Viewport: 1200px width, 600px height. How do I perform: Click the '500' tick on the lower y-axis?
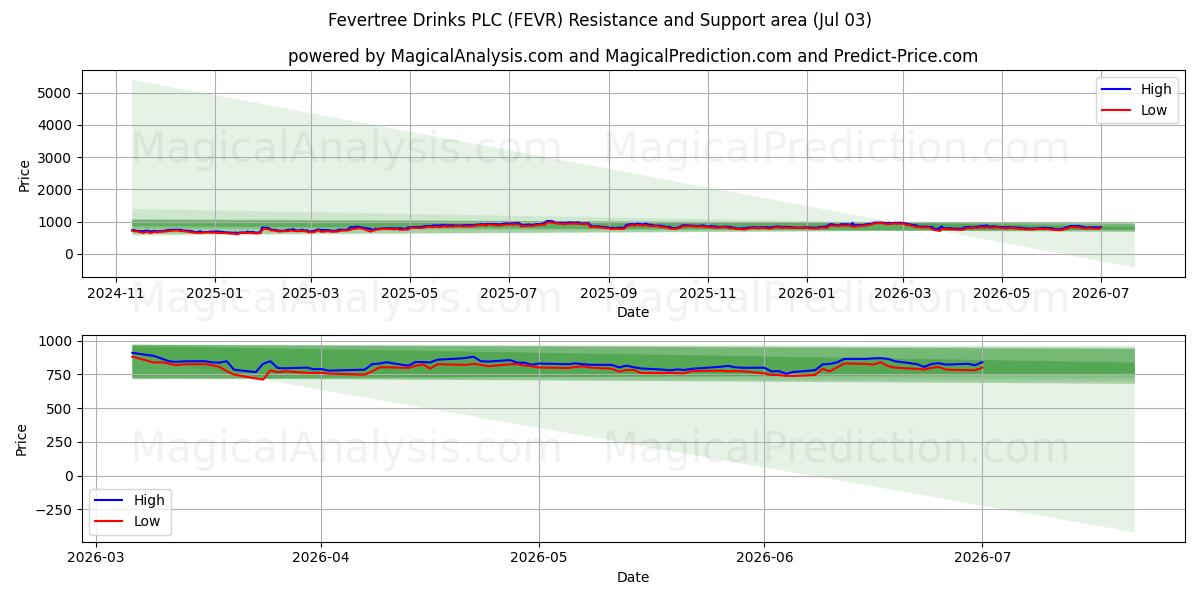pyautogui.click(x=61, y=409)
